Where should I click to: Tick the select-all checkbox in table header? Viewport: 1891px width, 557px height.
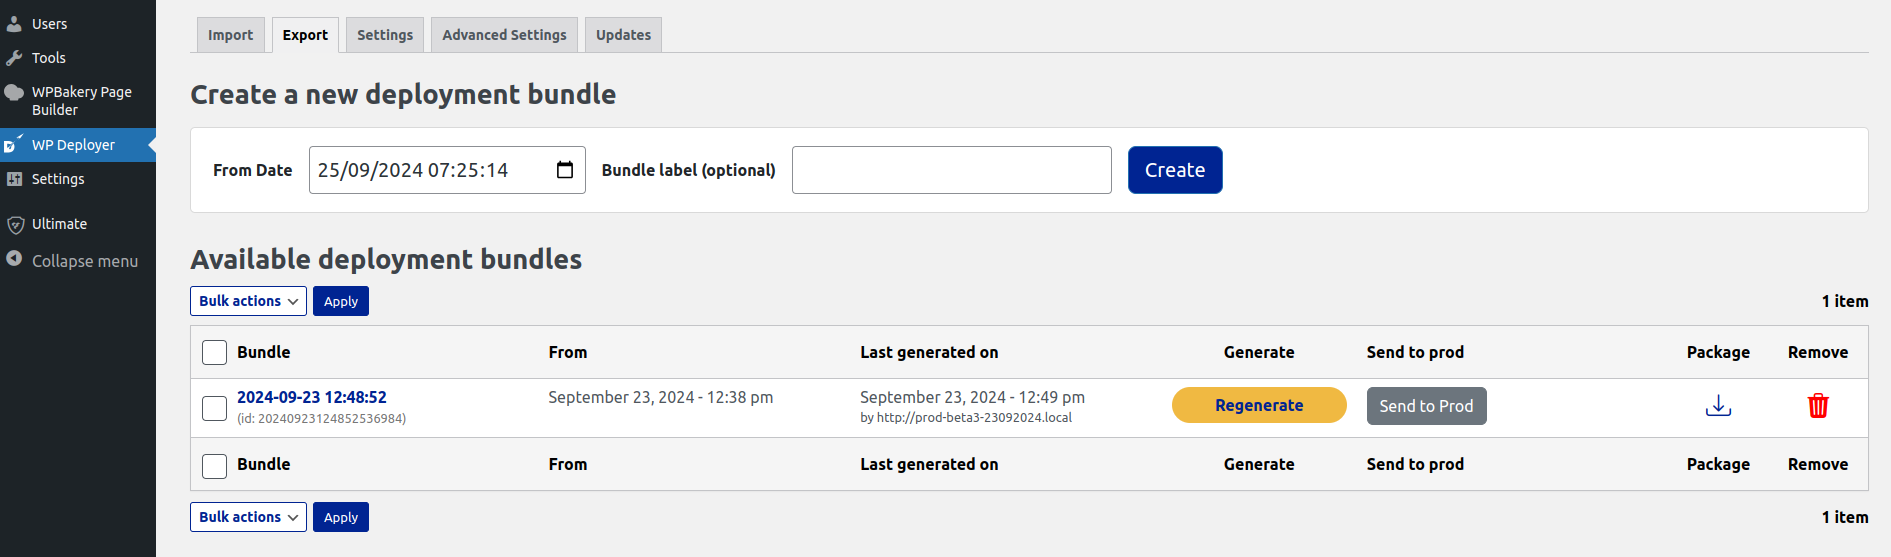pos(214,352)
